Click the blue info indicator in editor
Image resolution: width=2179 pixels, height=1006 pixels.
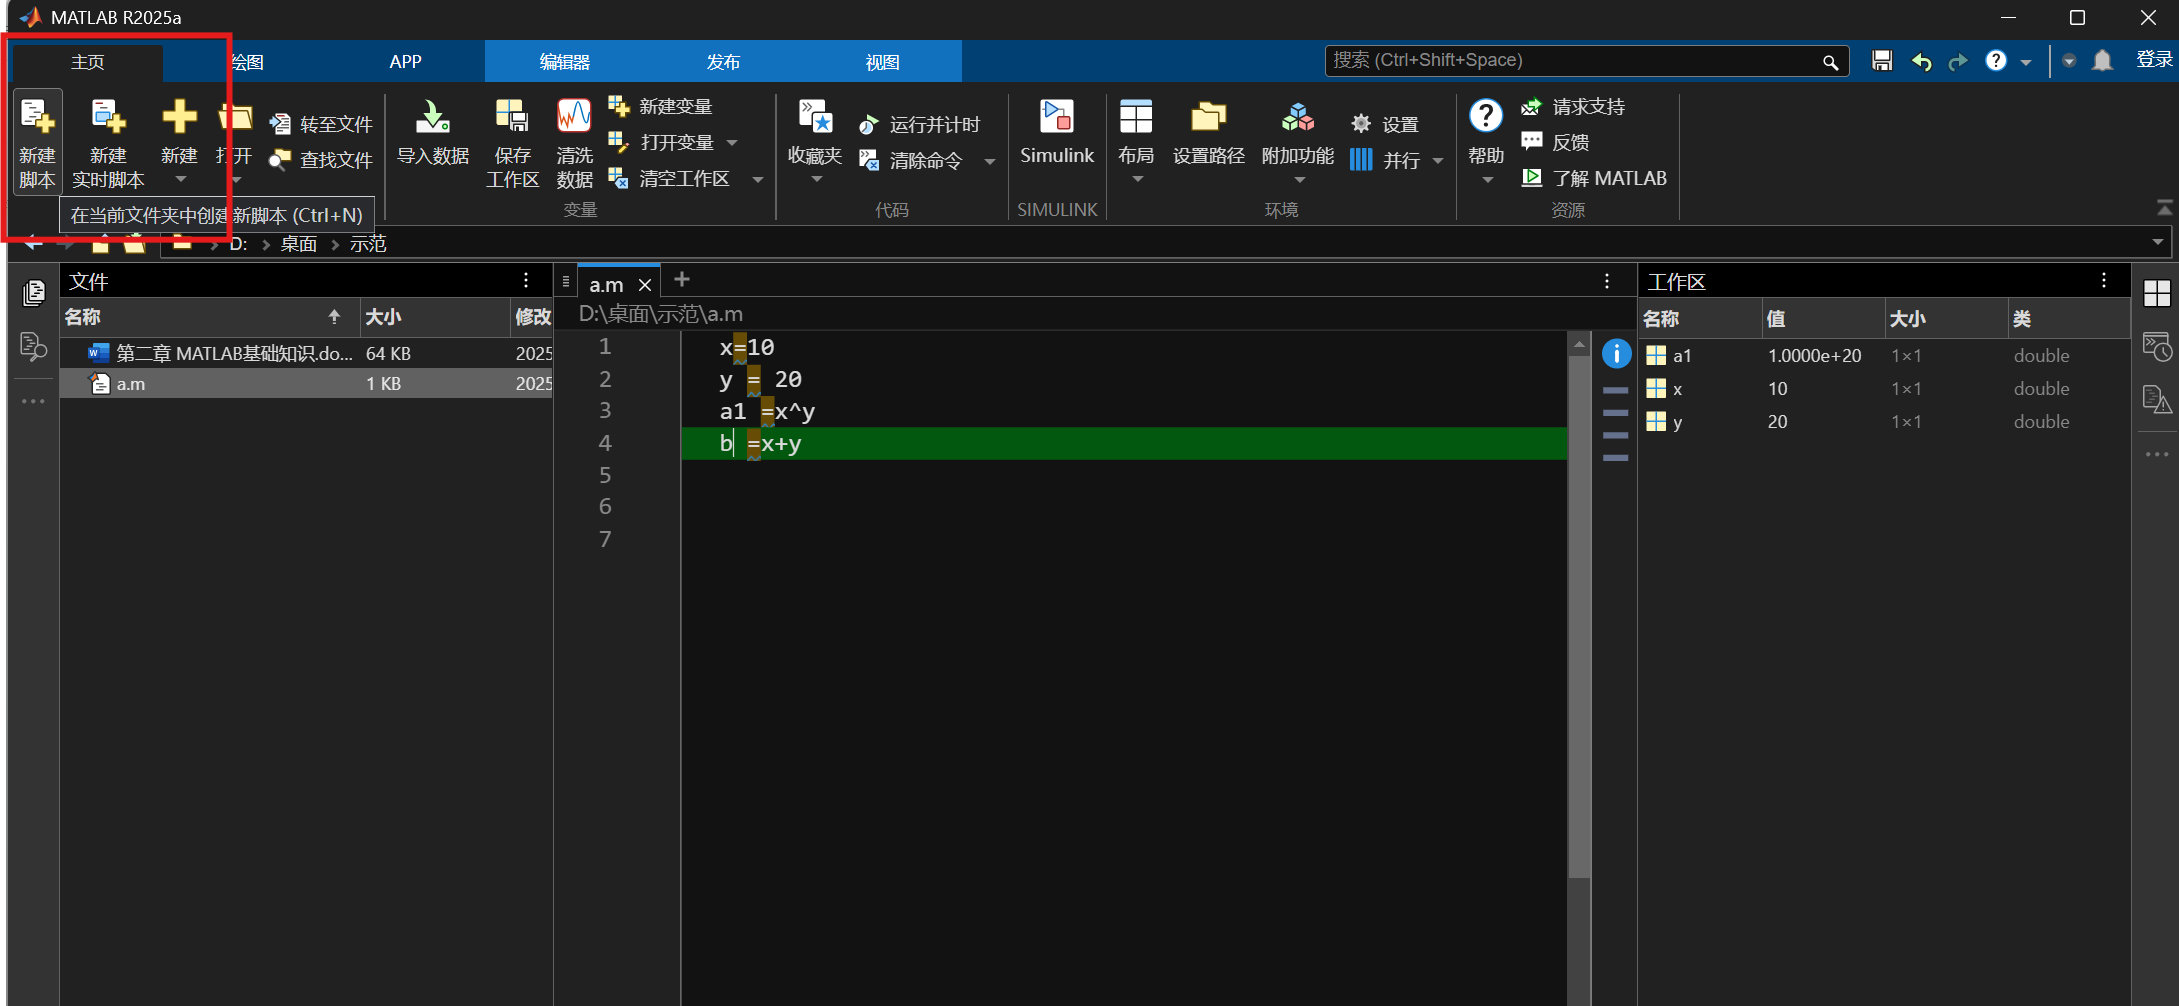[1616, 353]
